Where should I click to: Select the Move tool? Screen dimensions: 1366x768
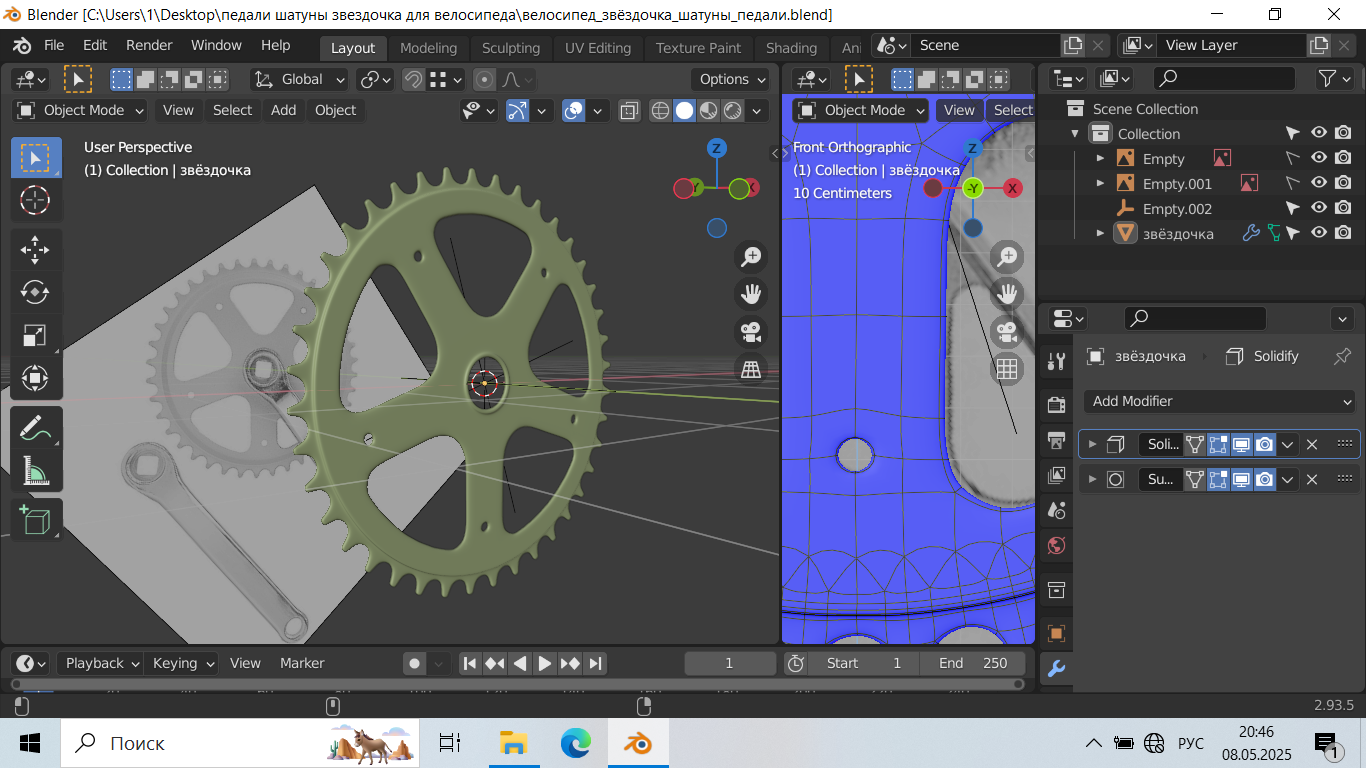(36, 249)
